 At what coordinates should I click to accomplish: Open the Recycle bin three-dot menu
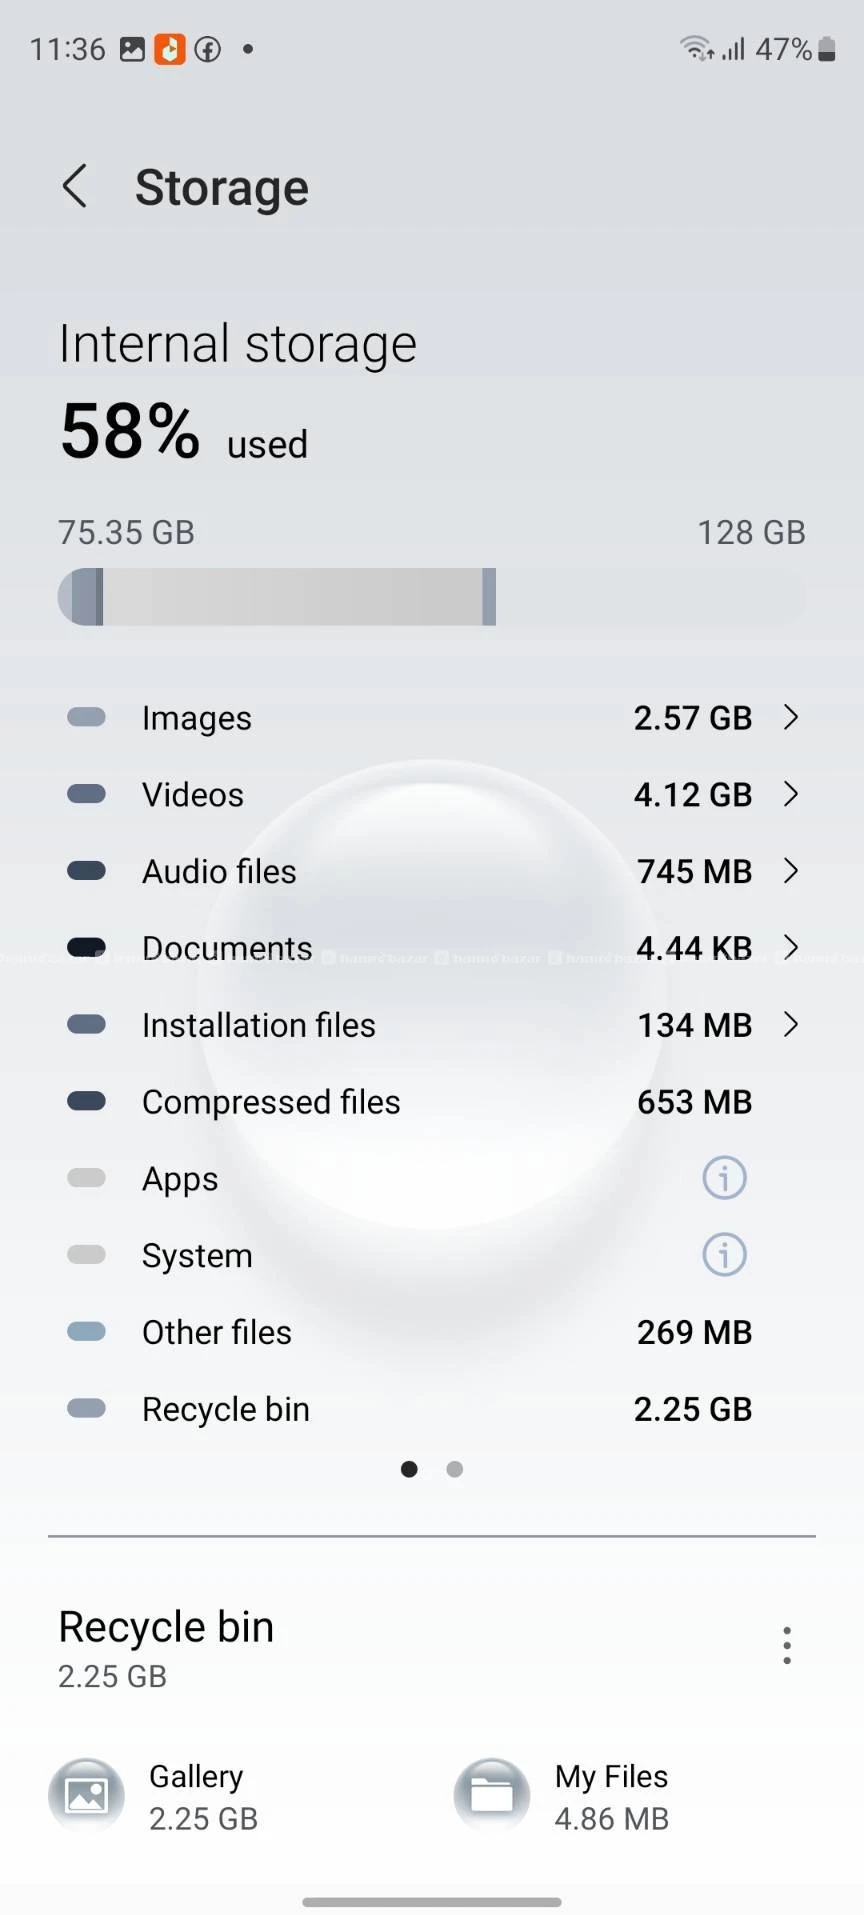point(787,1645)
